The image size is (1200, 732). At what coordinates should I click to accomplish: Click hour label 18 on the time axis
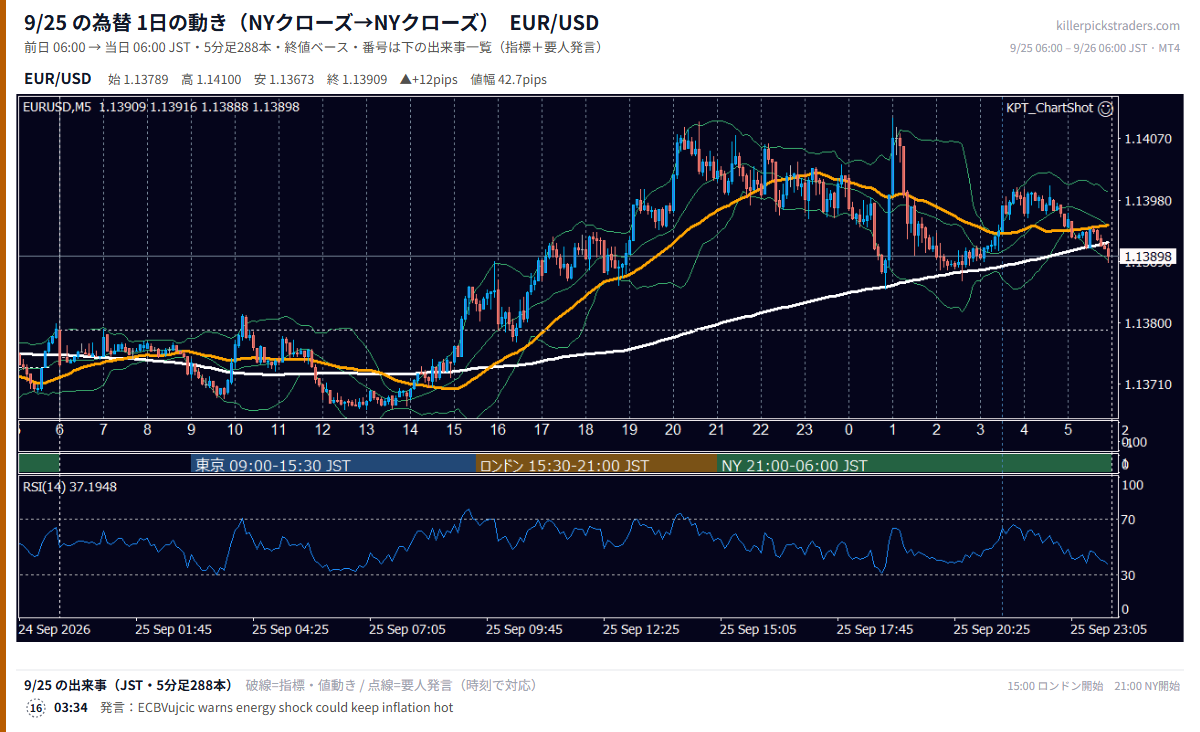[x=585, y=430]
